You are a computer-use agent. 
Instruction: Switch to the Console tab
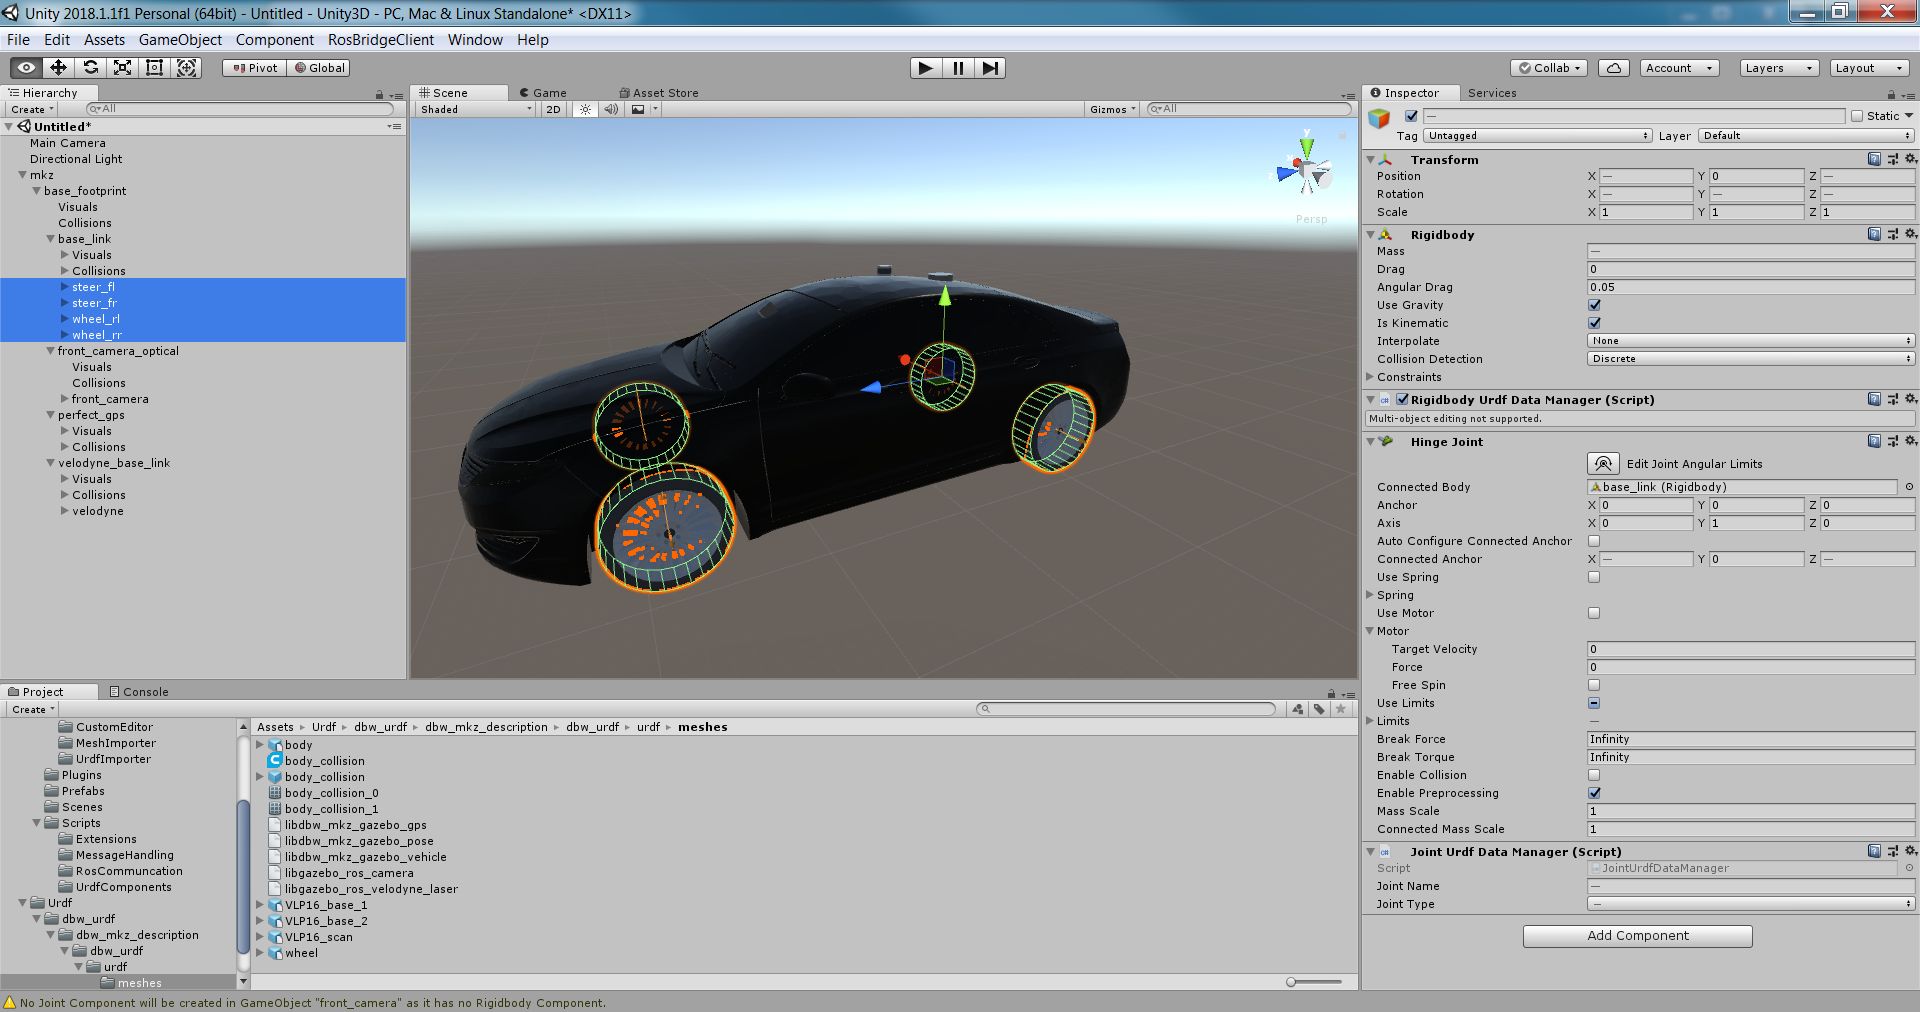(x=140, y=691)
